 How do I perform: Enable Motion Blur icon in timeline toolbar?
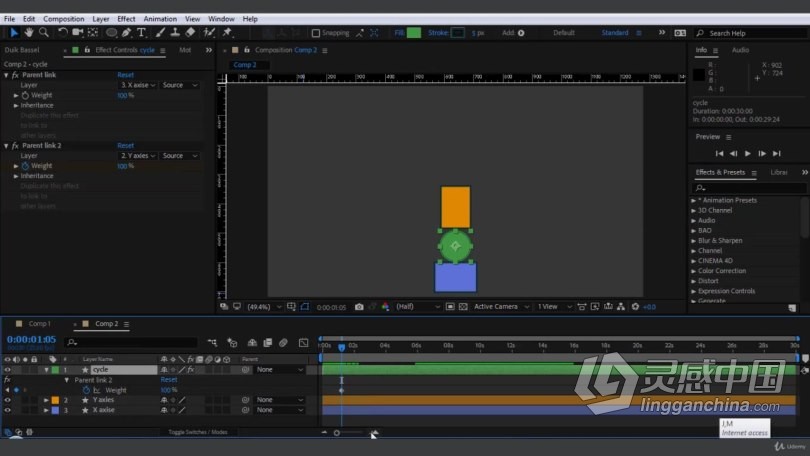[283, 342]
